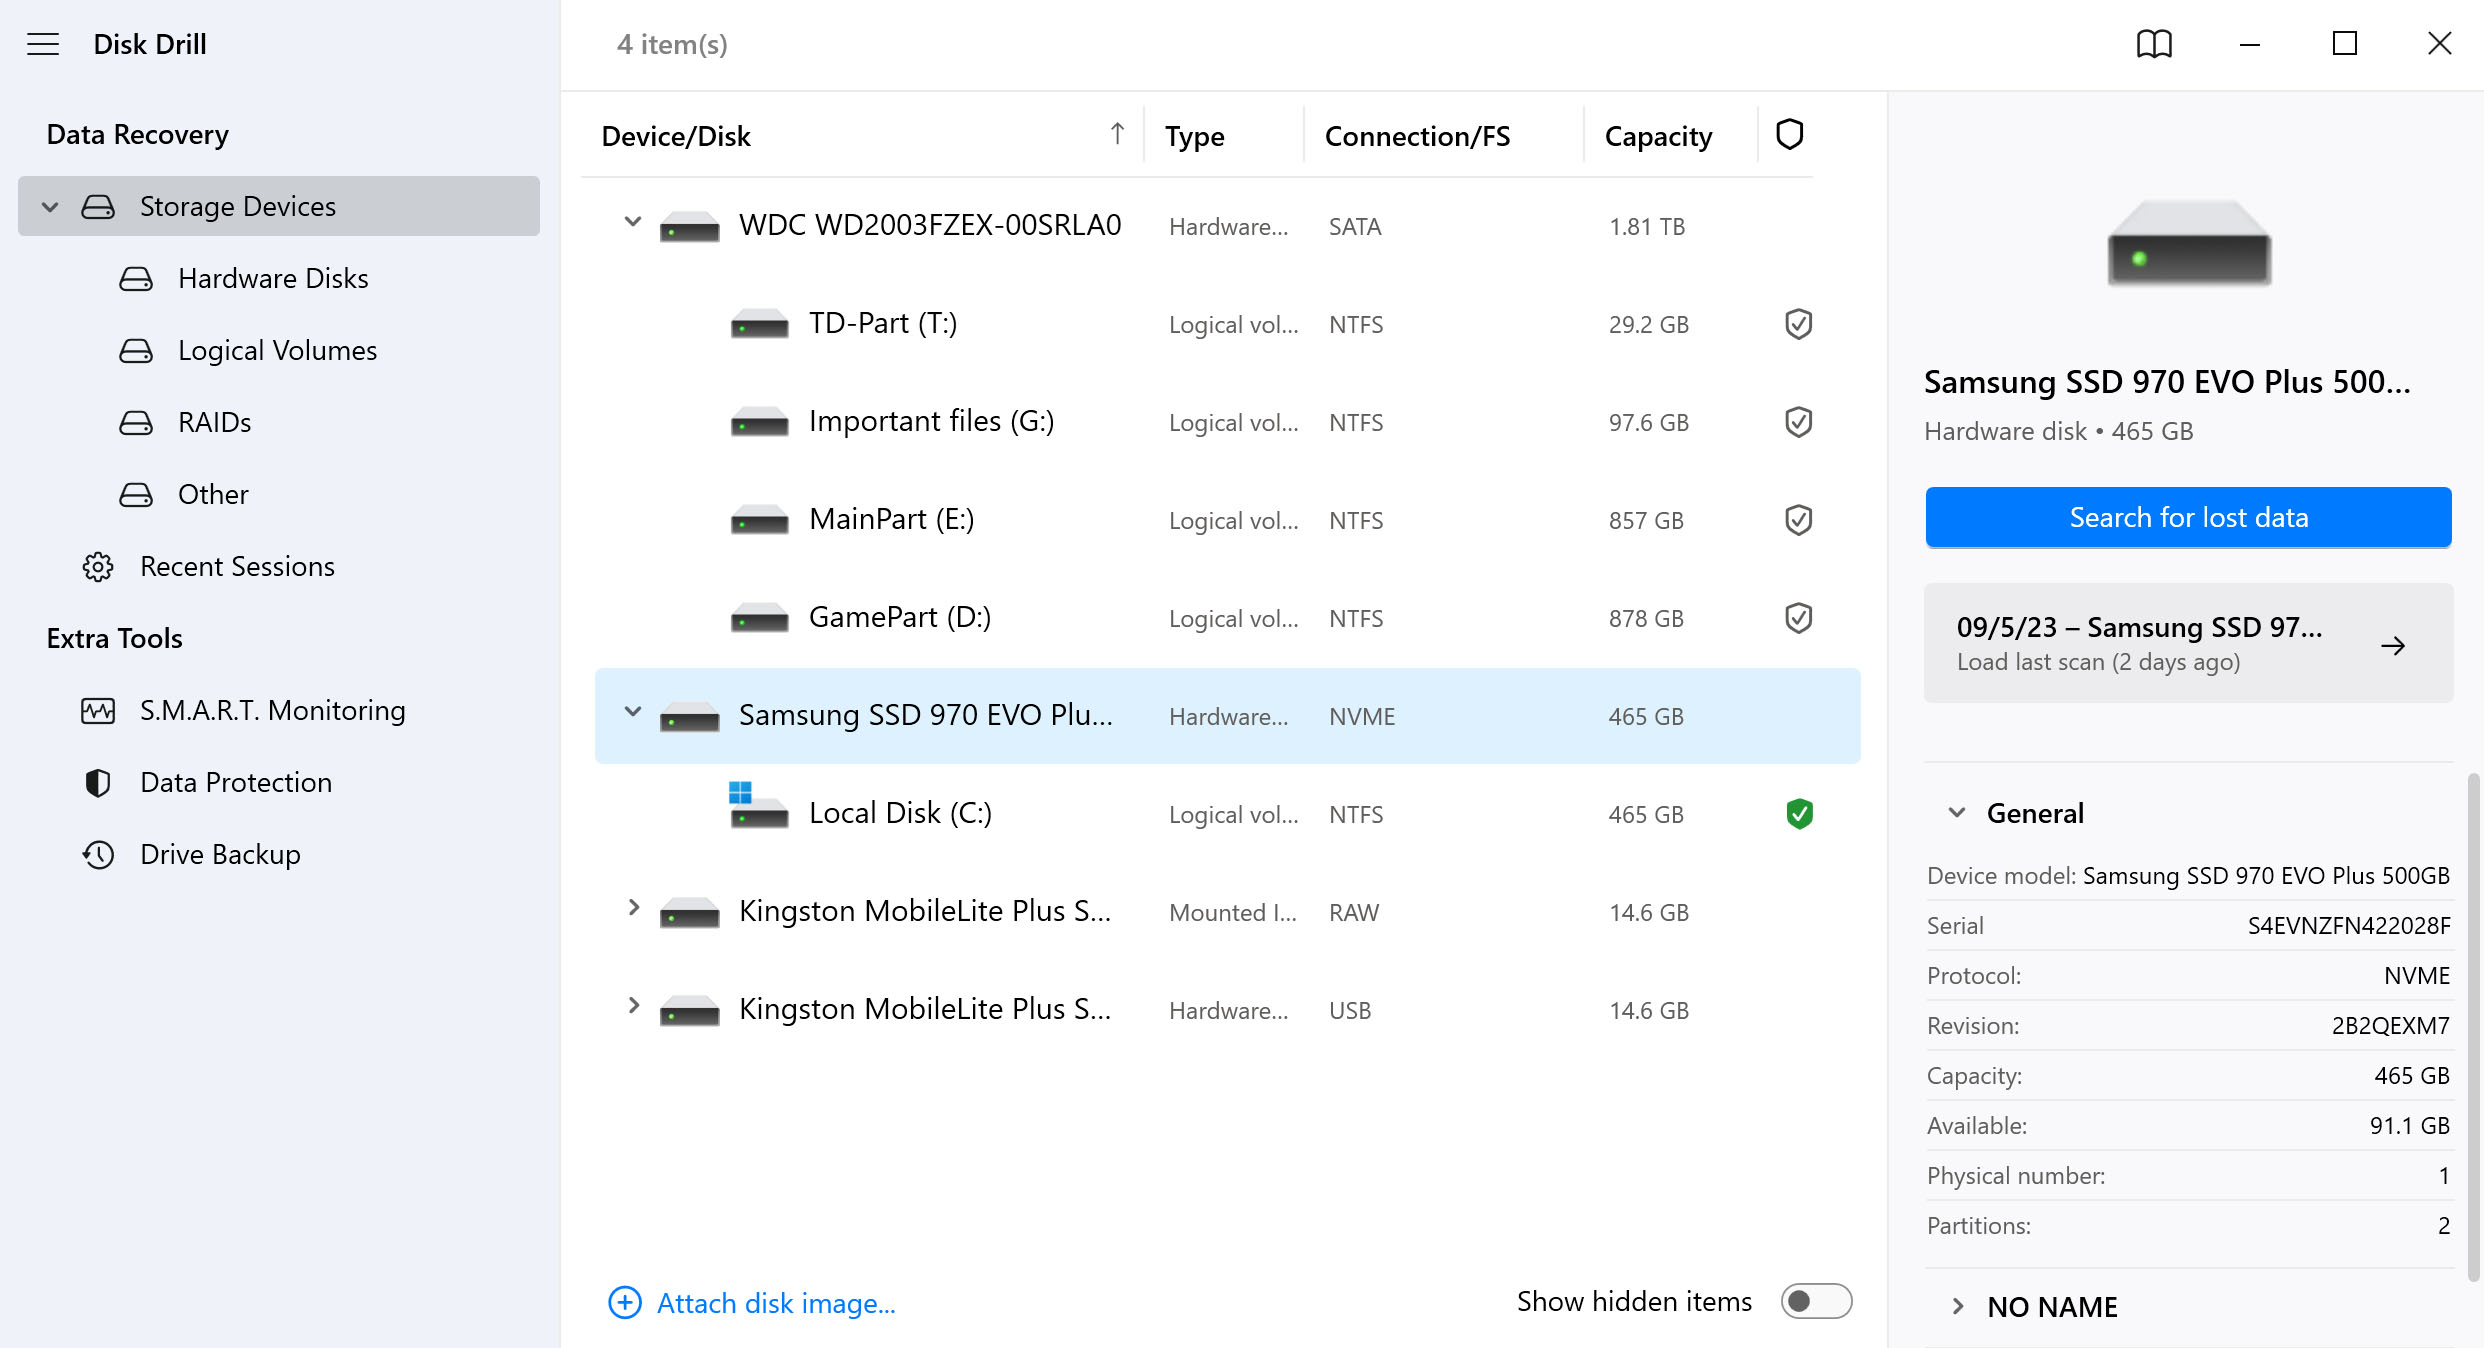This screenshot has height=1348, width=2484.
Task: Click the S.M.A.R.T. Monitoring icon
Action: 98,711
